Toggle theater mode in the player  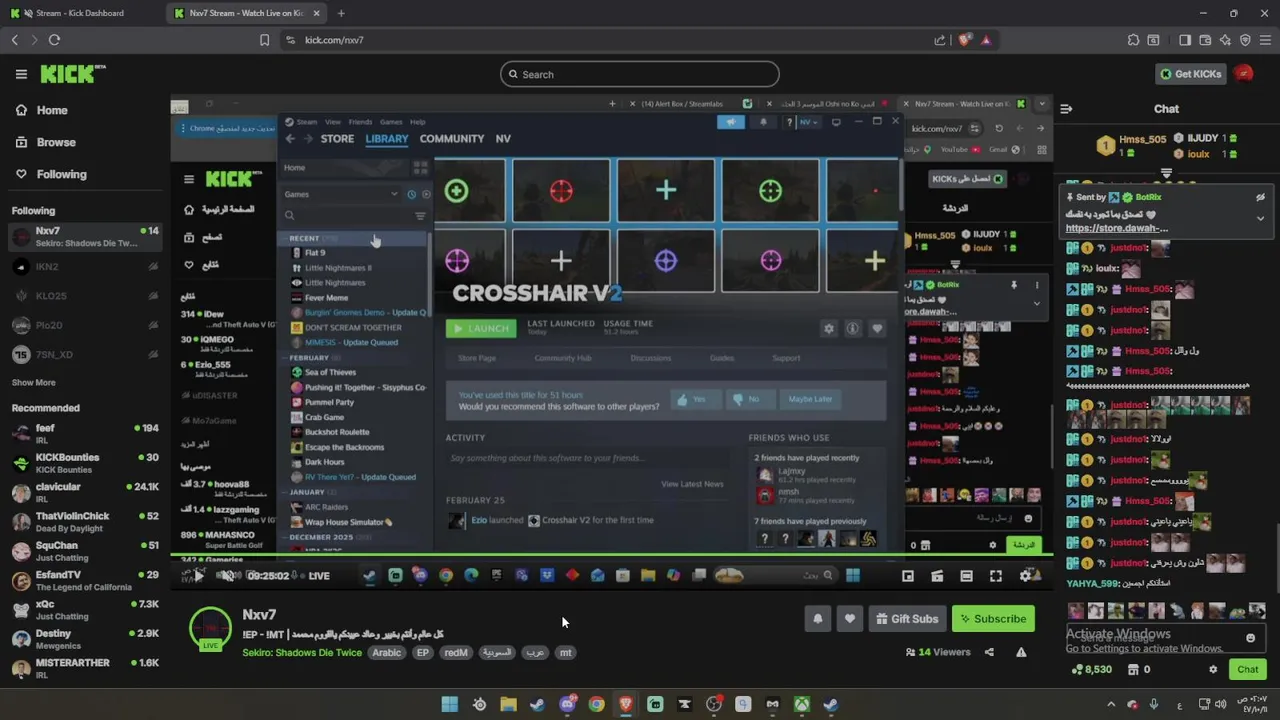(966, 576)
